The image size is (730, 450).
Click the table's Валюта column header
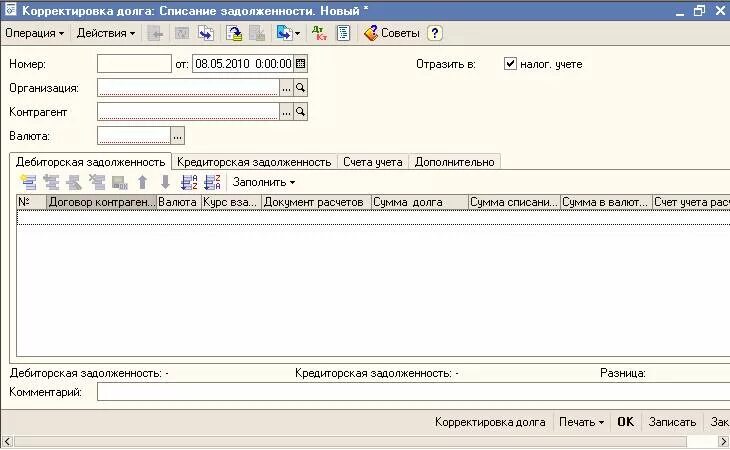click(x=179, y=202)
